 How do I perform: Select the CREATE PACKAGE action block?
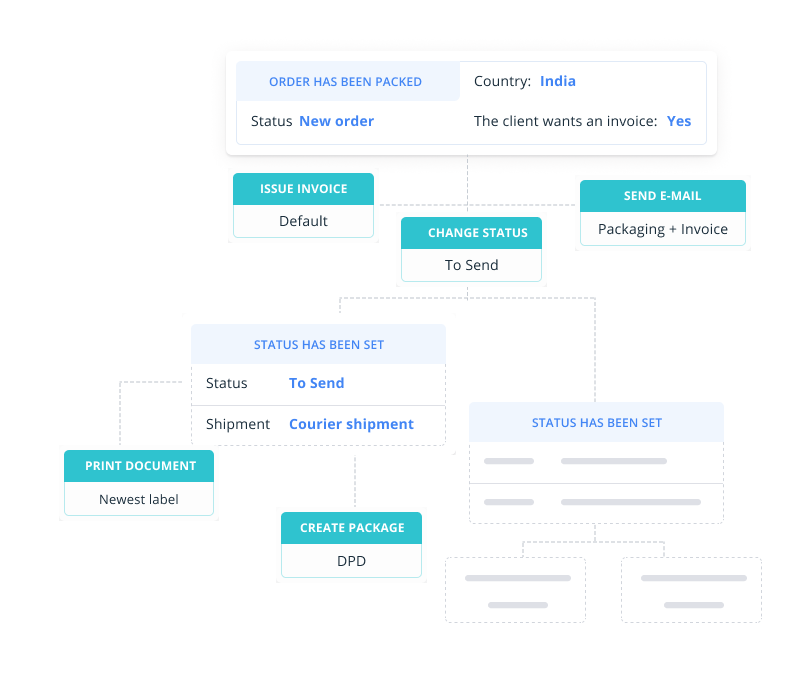click(351, 528)
